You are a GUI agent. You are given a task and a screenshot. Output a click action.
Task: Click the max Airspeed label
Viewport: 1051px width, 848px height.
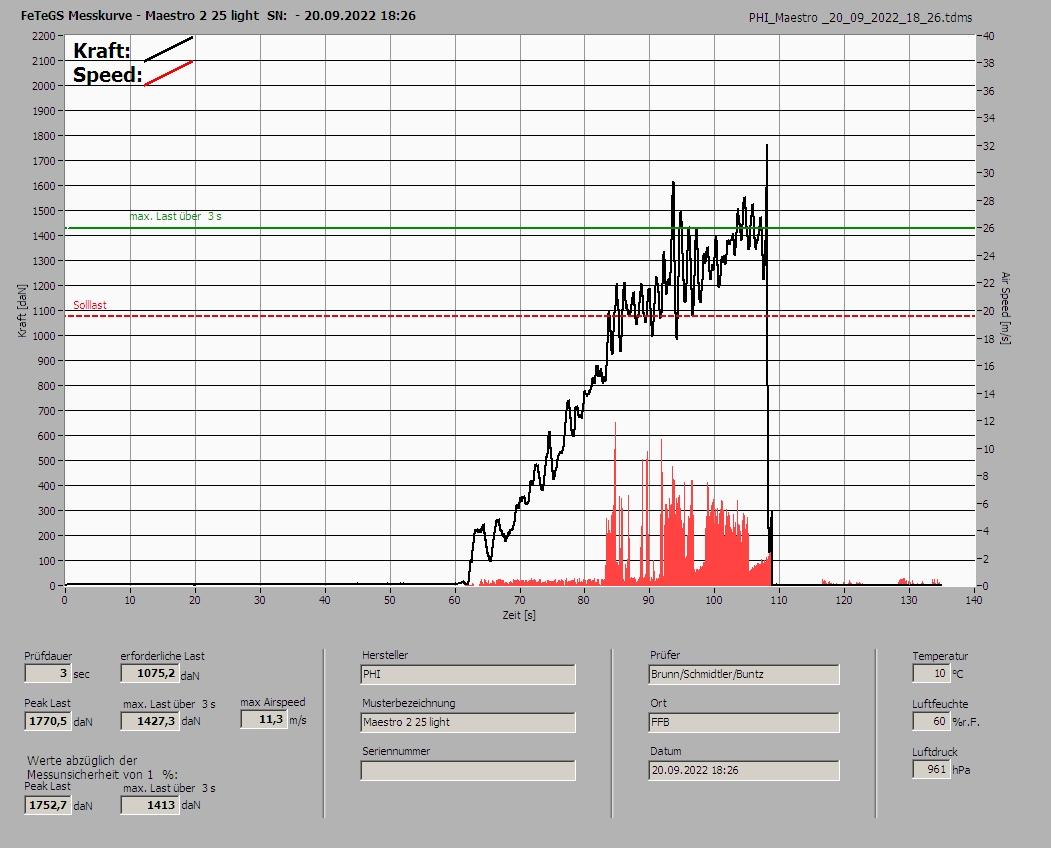point(273,702)
